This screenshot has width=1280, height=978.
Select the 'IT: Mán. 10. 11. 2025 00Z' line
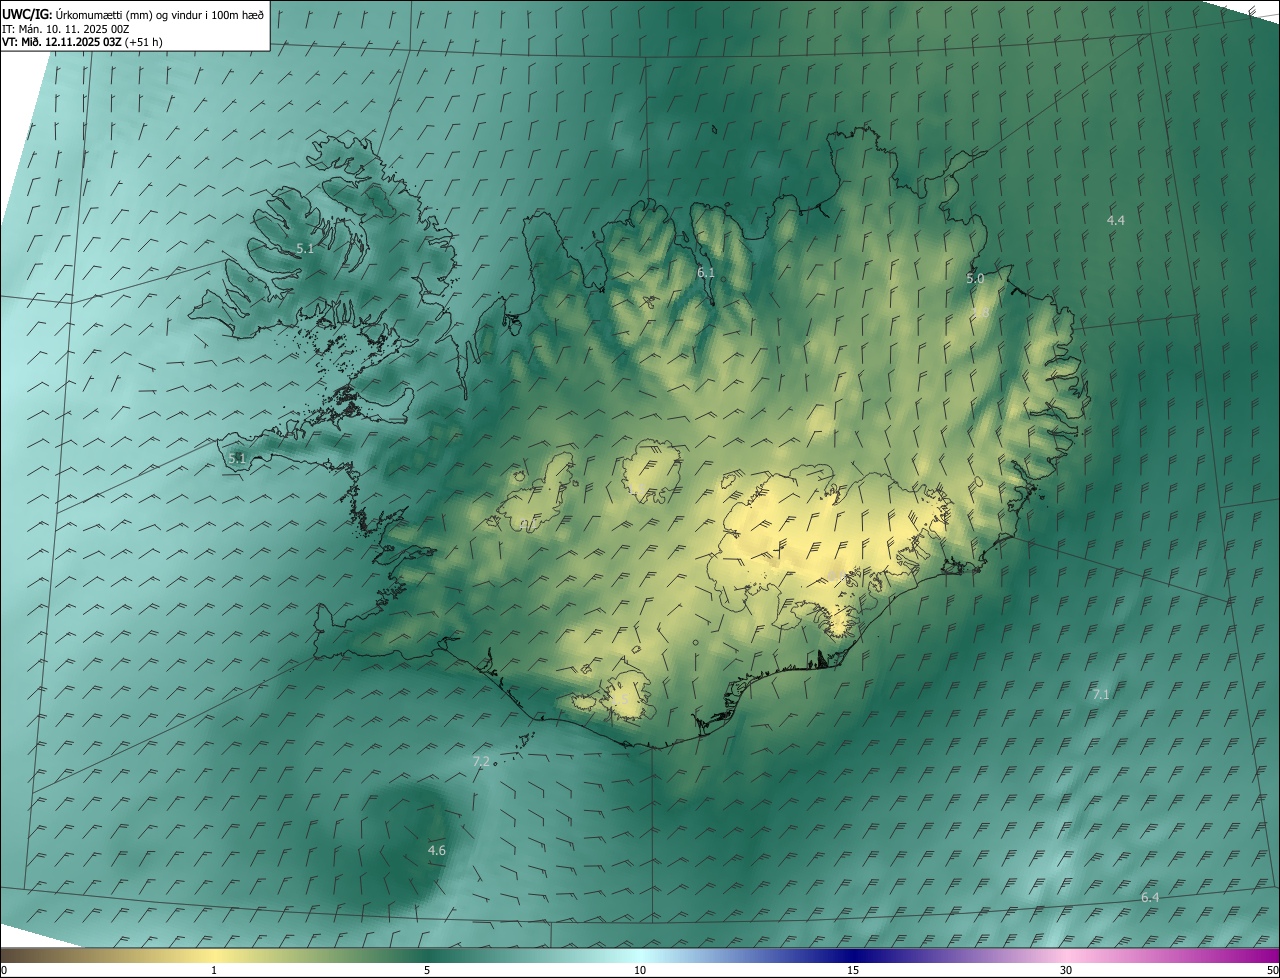[x=64, y=28]
